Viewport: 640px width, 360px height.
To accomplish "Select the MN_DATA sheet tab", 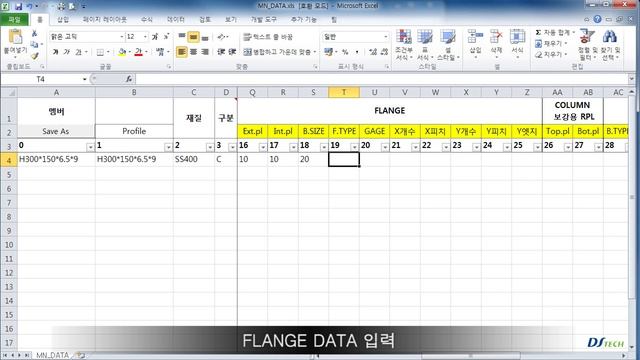I will click(x=52, y=355).
